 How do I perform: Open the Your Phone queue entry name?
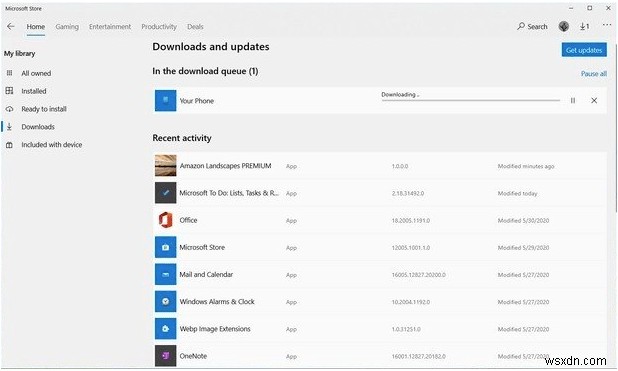point(197,101)
